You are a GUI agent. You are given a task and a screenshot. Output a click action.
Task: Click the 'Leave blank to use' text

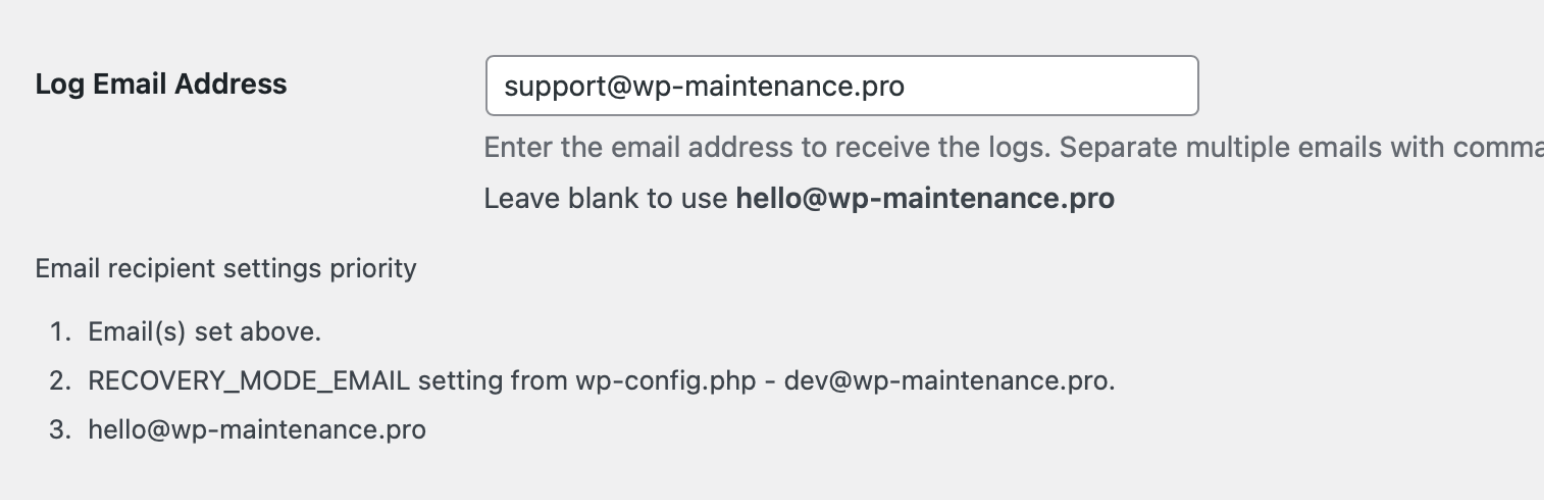pyautogui.click(x=606, y=199)
